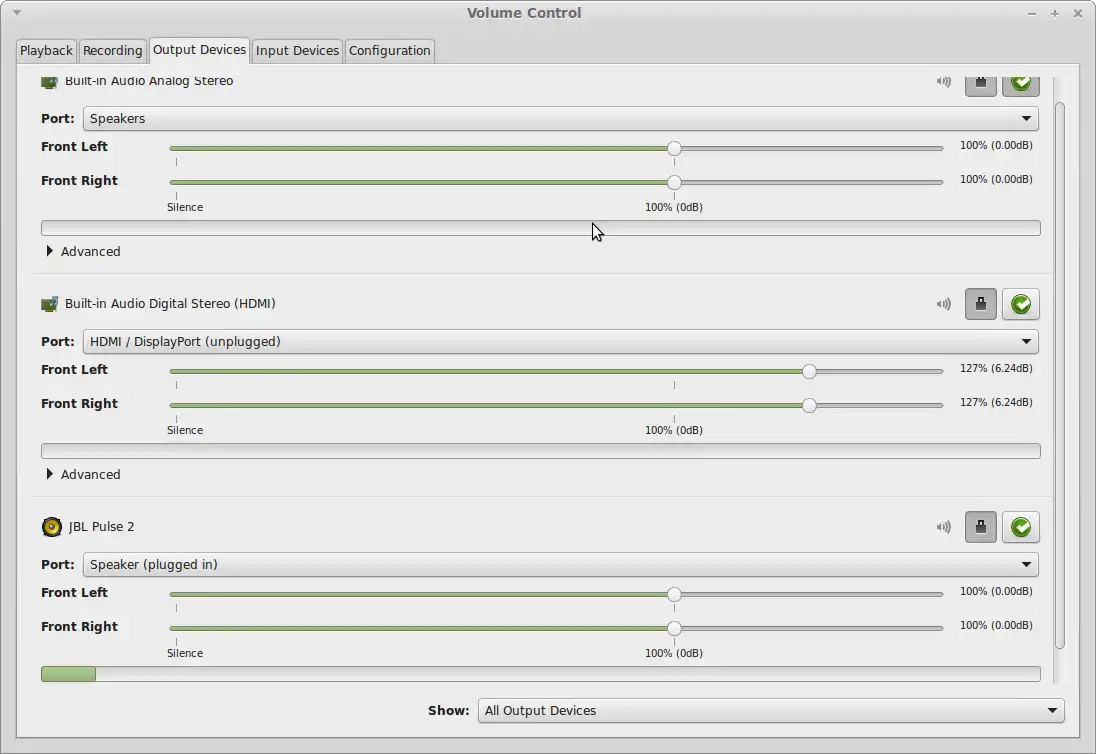Click the 127% (6.24dB) Front Left value
The height and width of the screenshot is (754, 1096).
(x=996, y=368)
